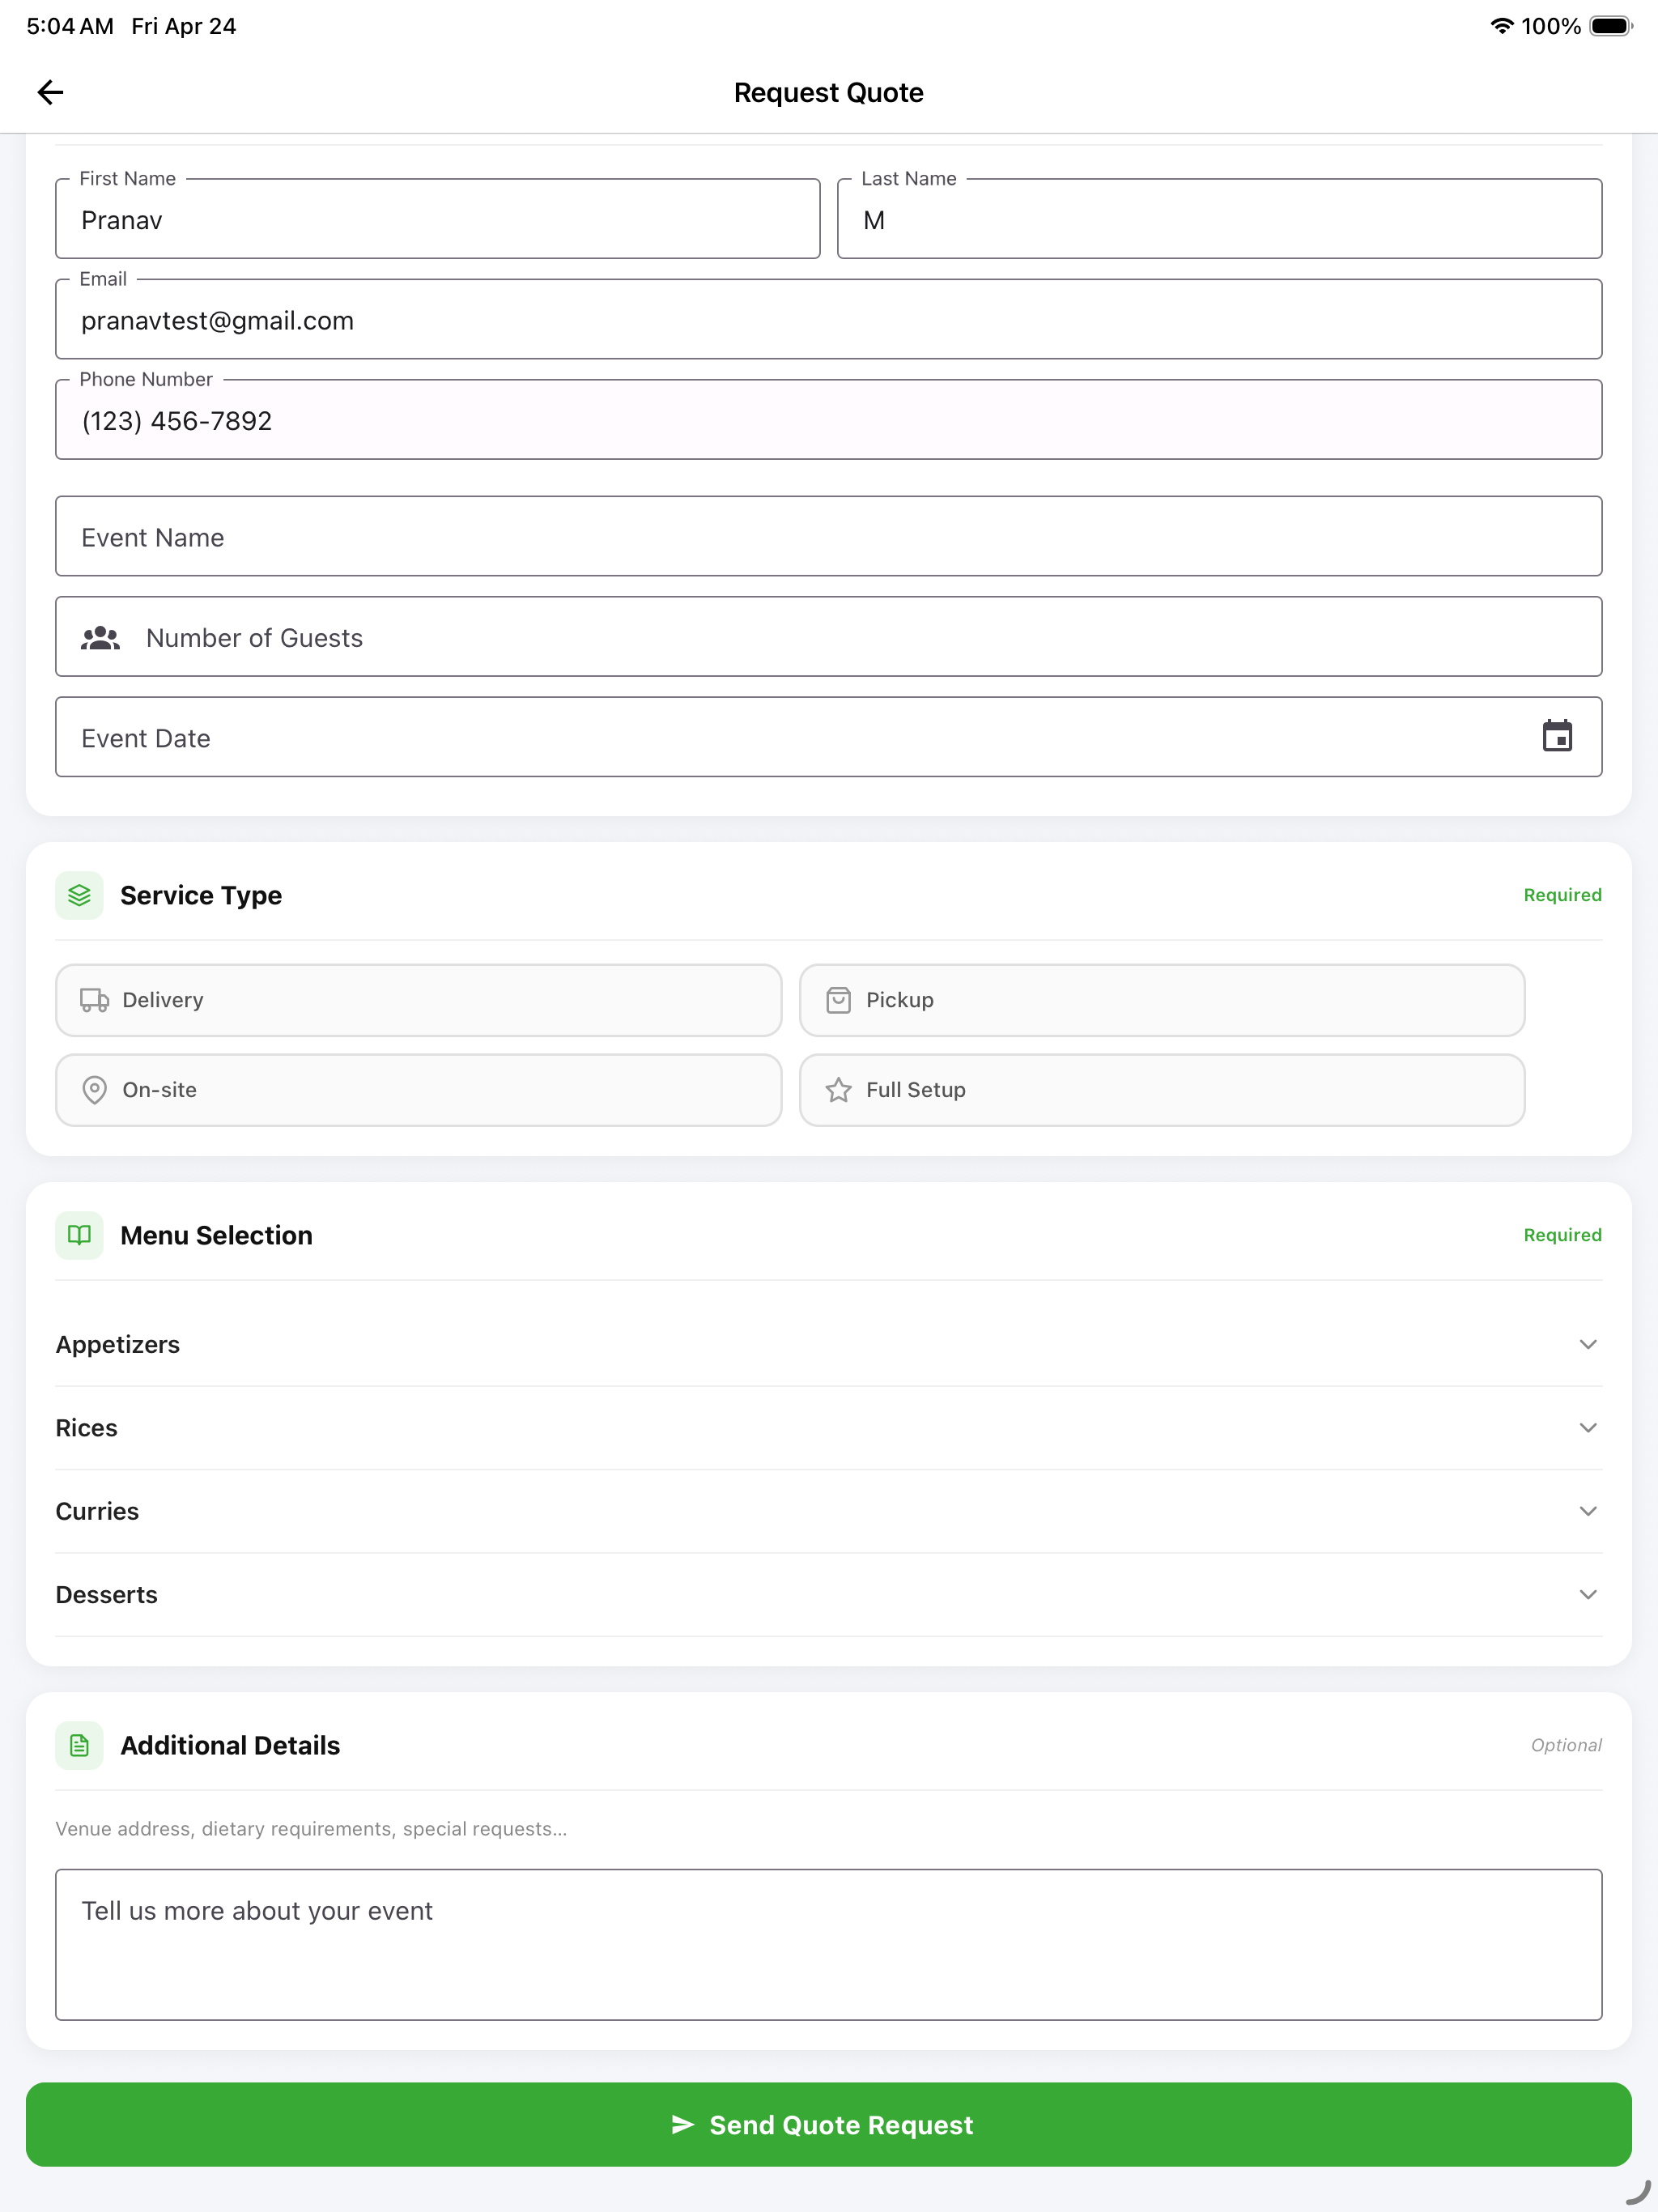Expand the Appetizers menu section
The height and width of the screenshot is (2212, 1658).
pos(828,1344)
